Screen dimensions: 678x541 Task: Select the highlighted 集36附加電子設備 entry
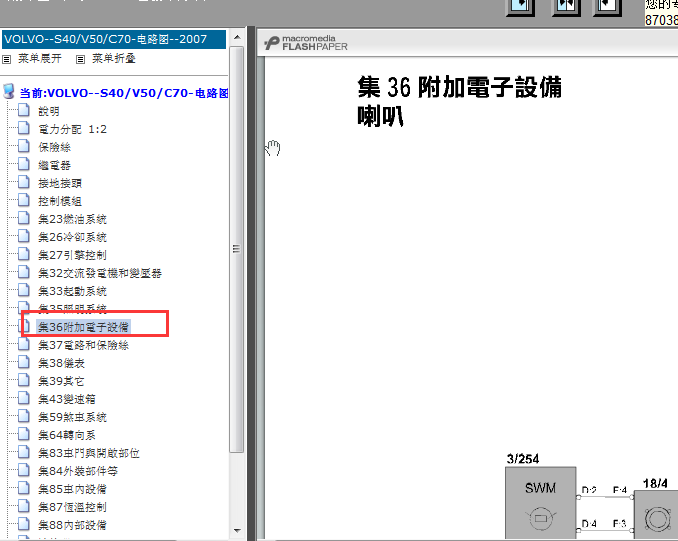[83, 327]
